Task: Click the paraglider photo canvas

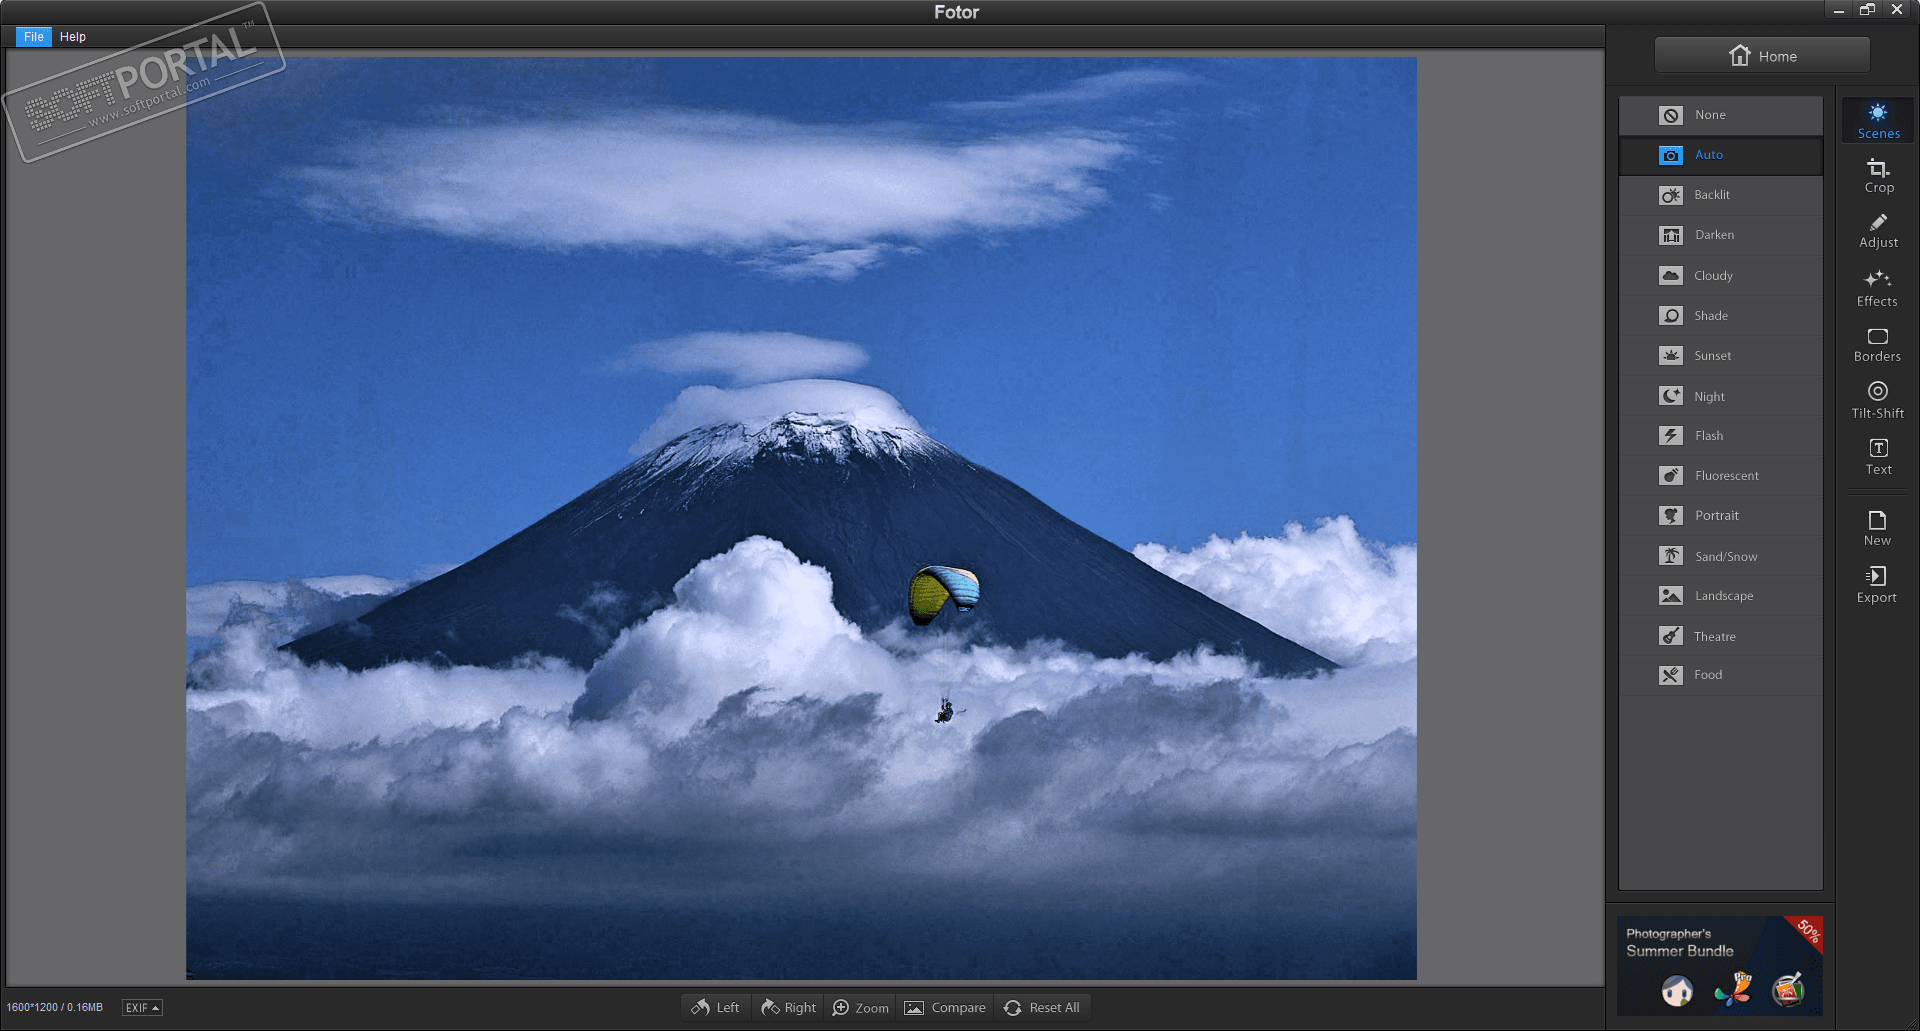Action: (801, 518)
